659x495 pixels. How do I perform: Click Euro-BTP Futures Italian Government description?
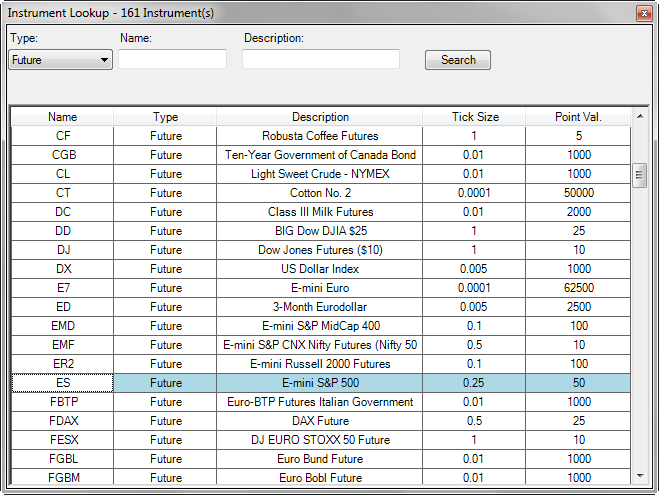pyautogui.click(x=320, y=402)
